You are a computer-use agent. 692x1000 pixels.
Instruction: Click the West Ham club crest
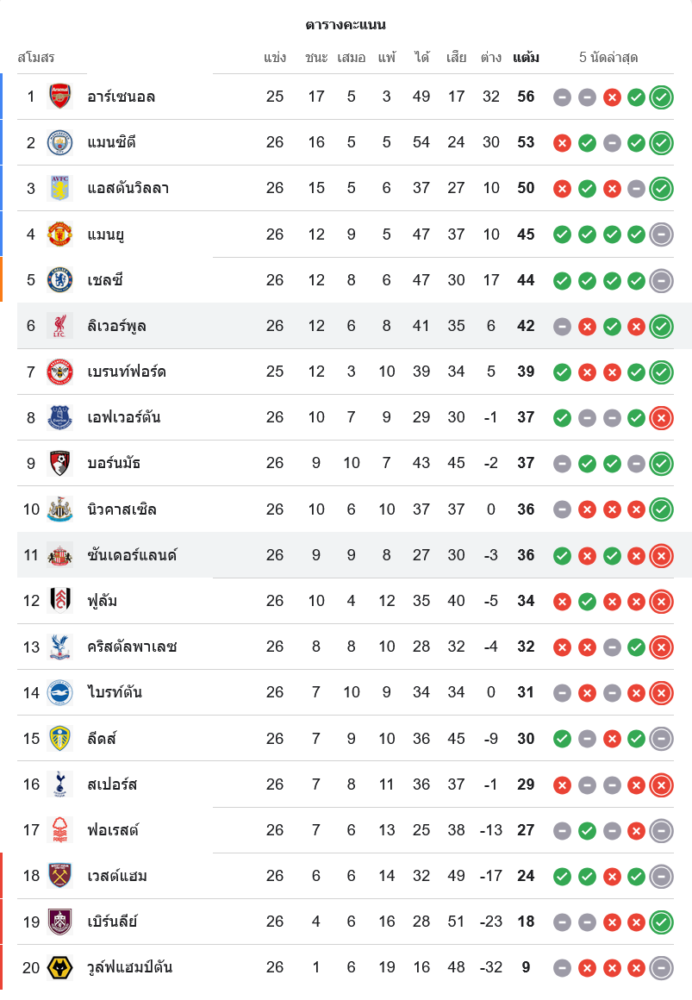pos(60,876)
